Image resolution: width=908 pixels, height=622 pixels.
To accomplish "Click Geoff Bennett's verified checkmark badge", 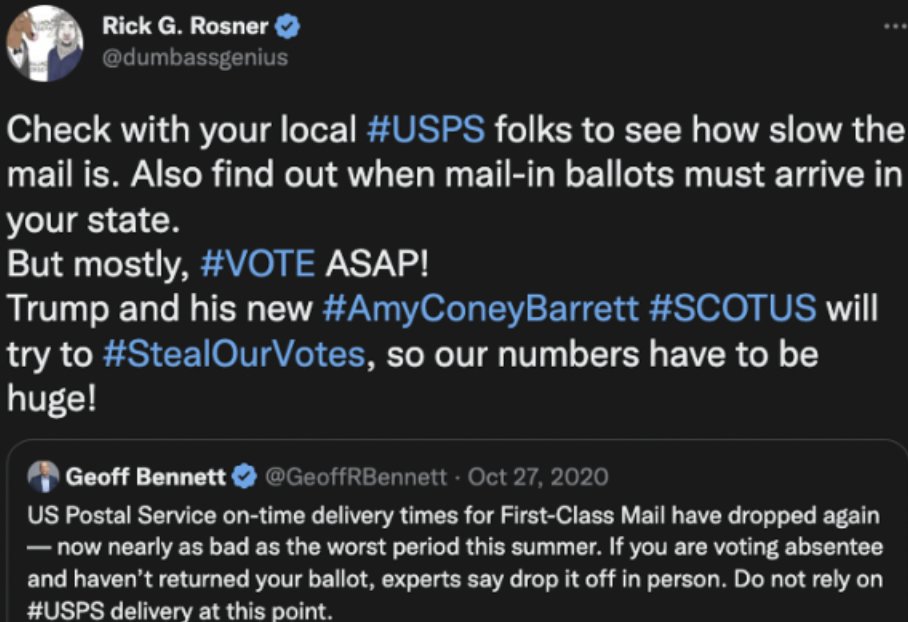I will coord(244,478).
